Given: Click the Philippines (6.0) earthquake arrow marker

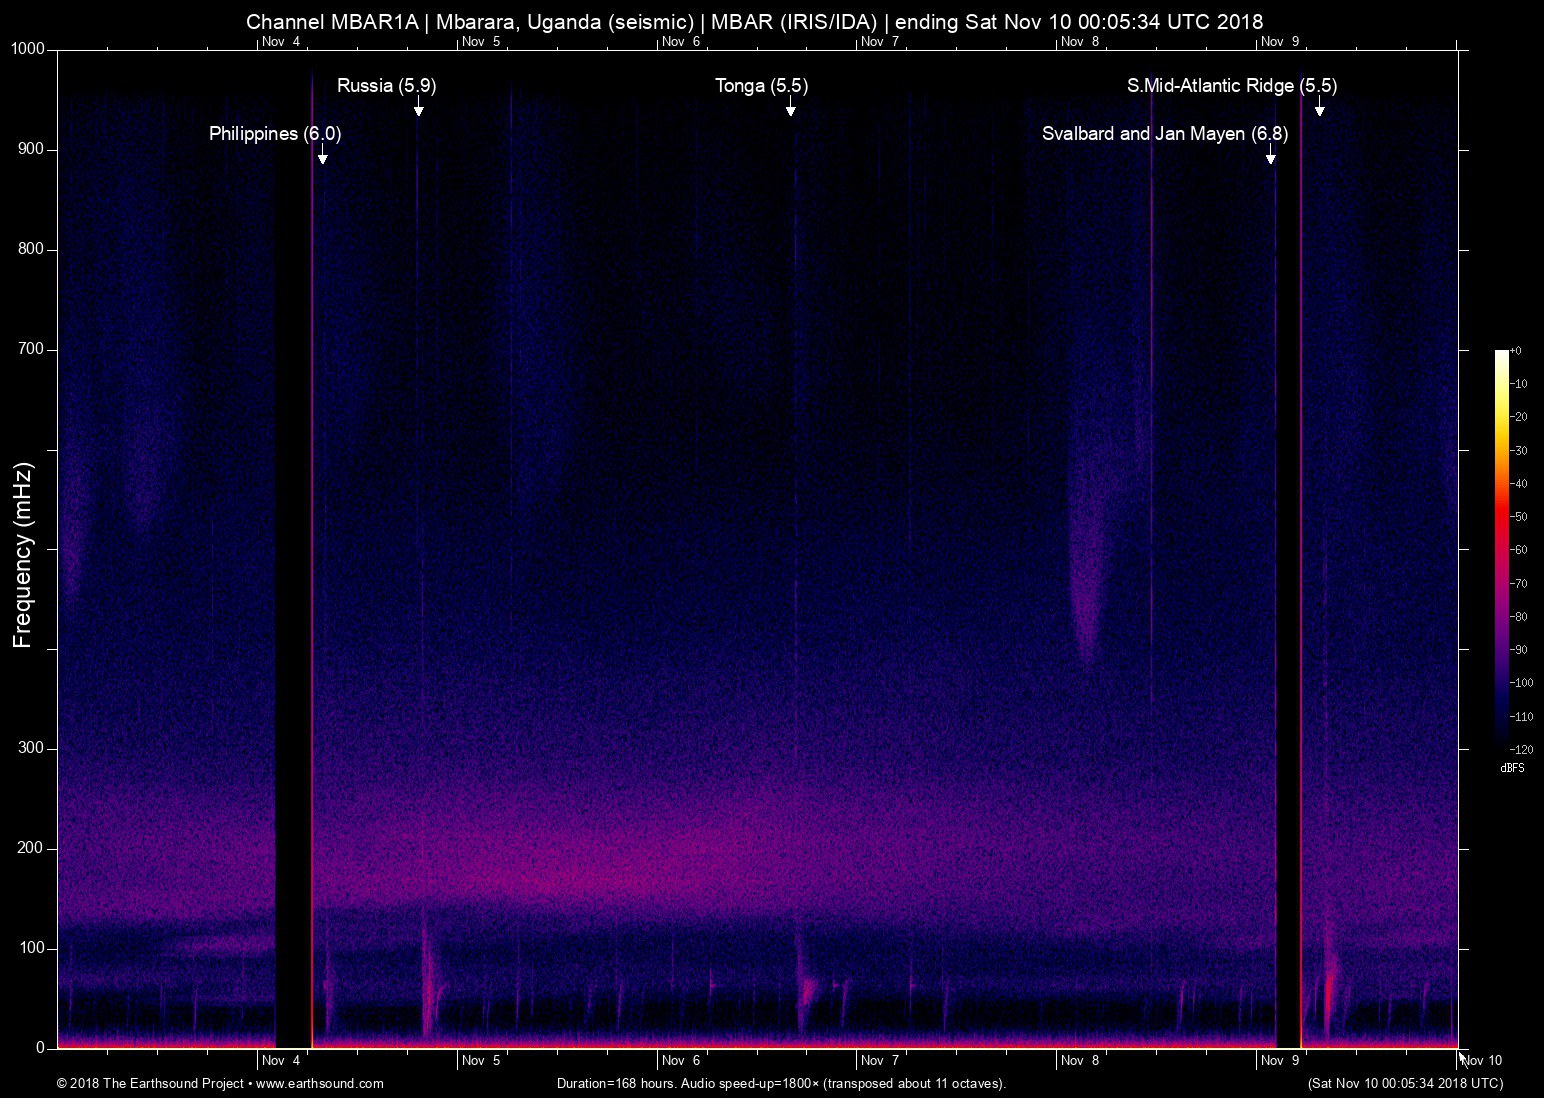Looking at the screenshot, I should tap(322, 156).
